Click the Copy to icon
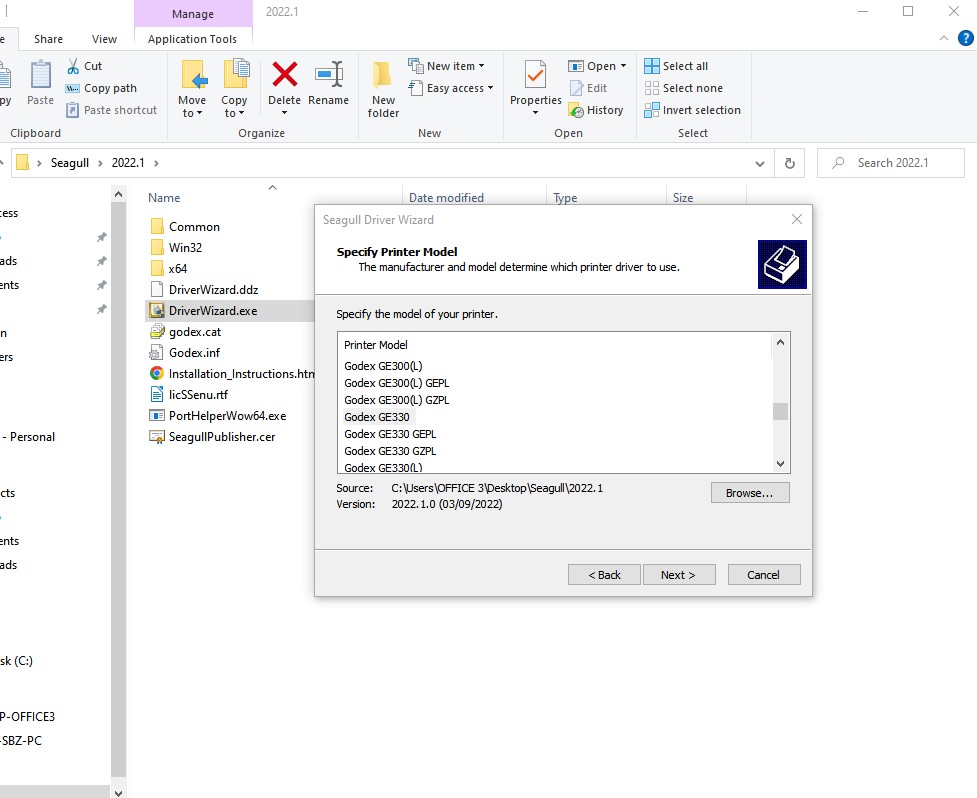Screen dimensions: 977x798 (235, 75)
